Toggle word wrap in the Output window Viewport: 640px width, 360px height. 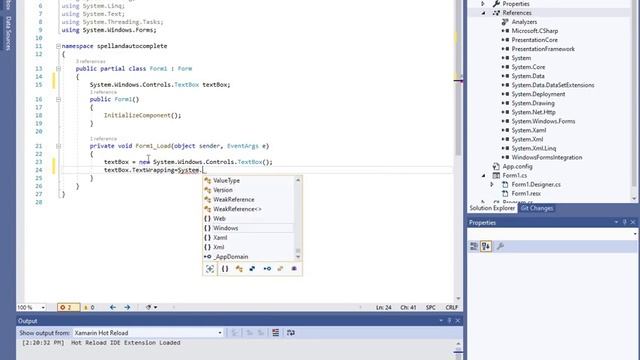click(x=291, y=333)
